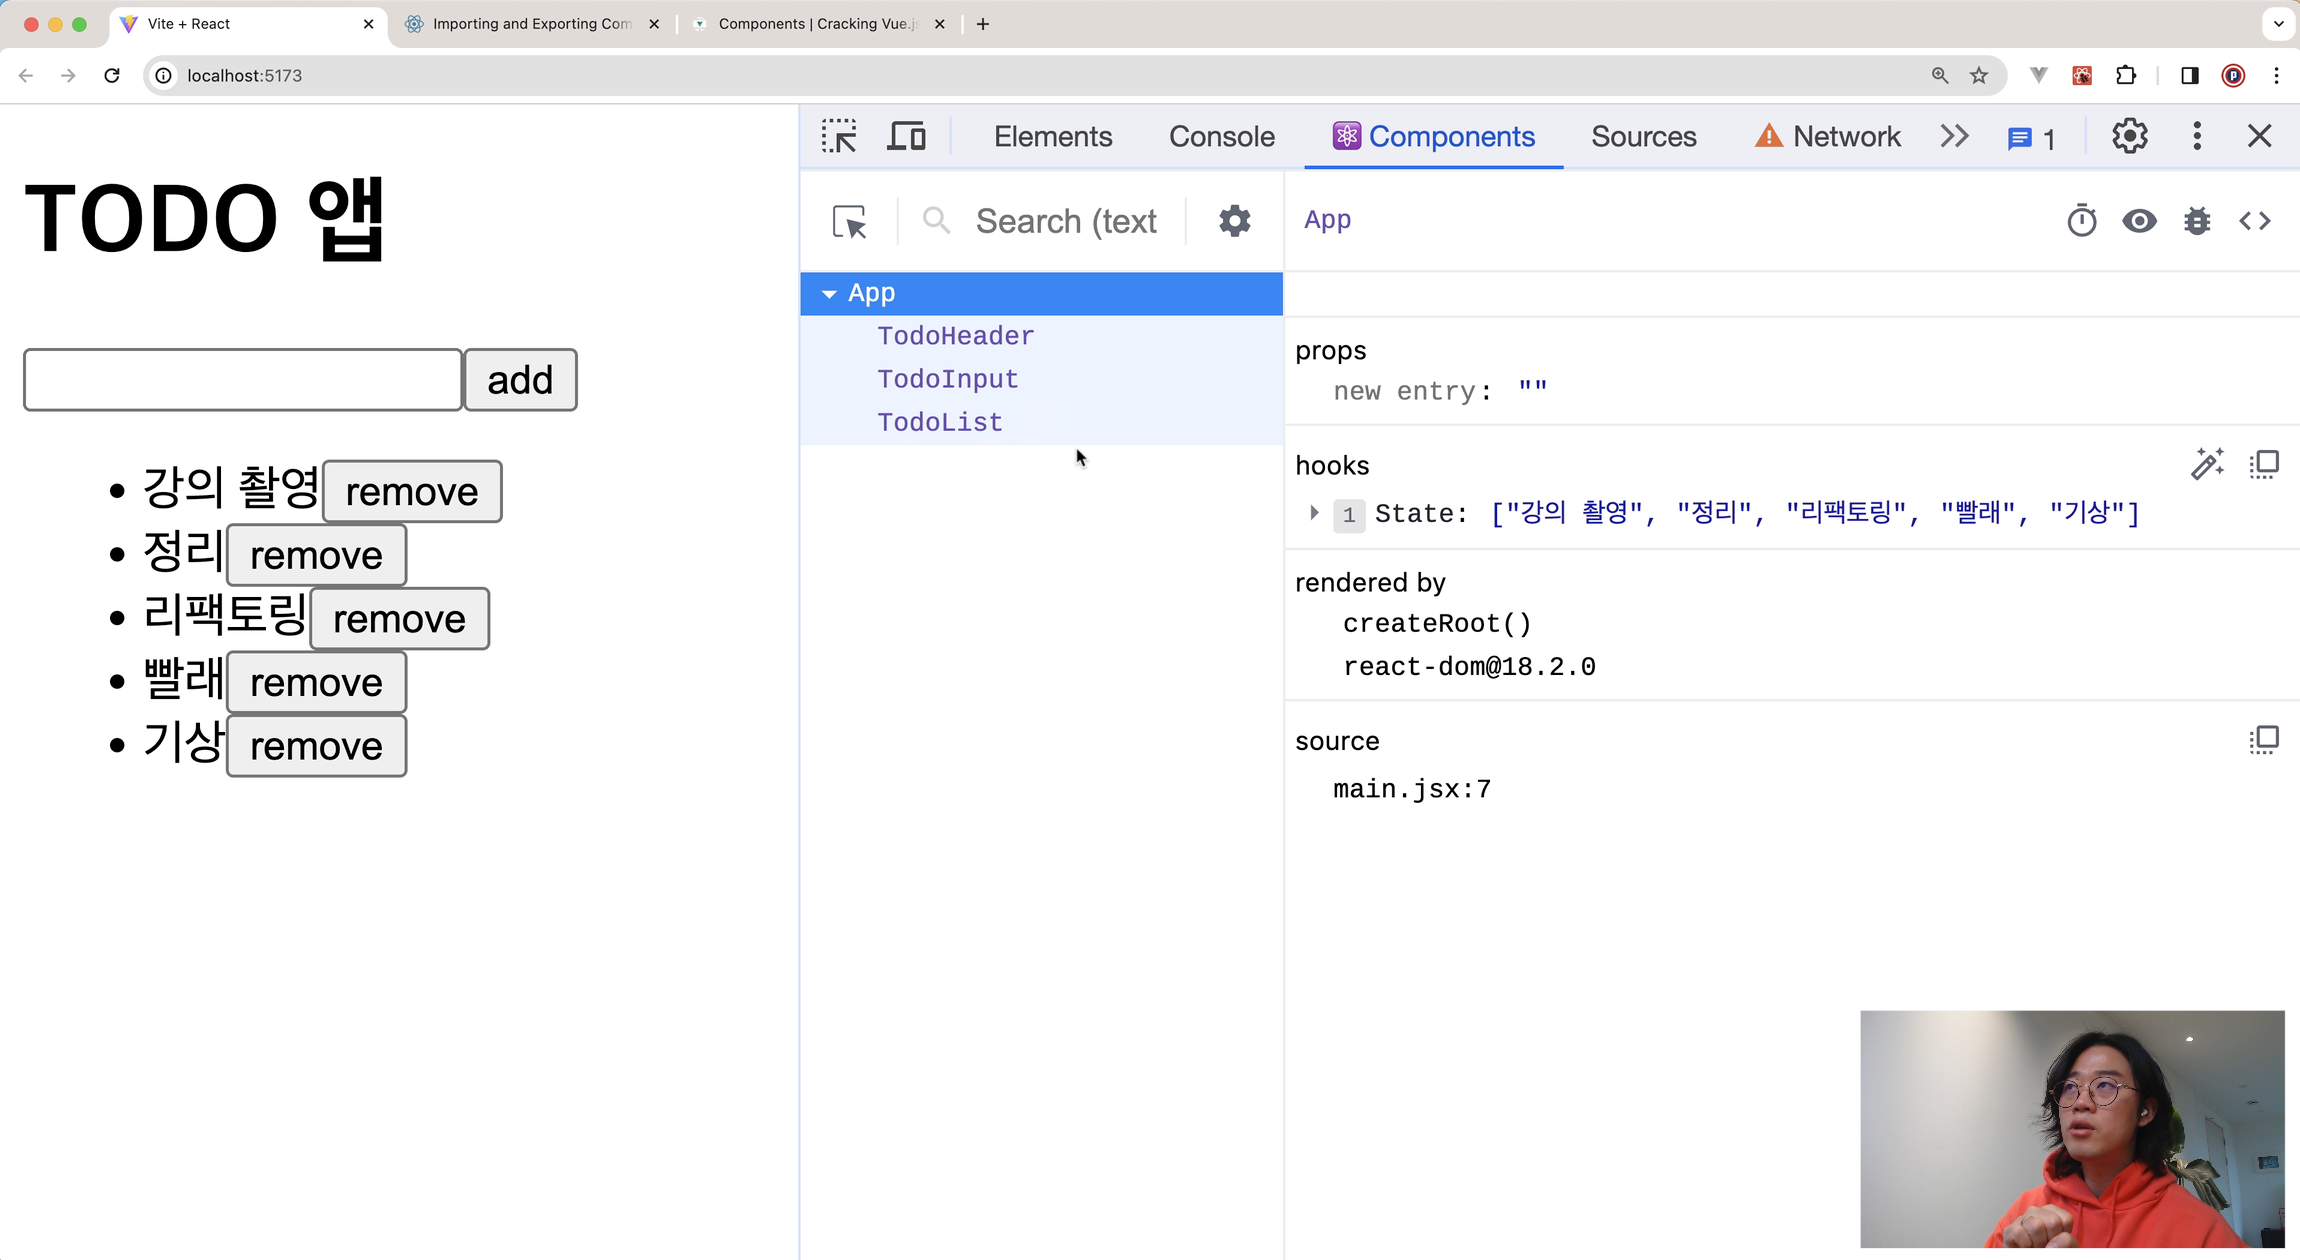The image size is (2300, 1260).
Task: Click the view source code brackets icon
Action: tap(2255, 221)
